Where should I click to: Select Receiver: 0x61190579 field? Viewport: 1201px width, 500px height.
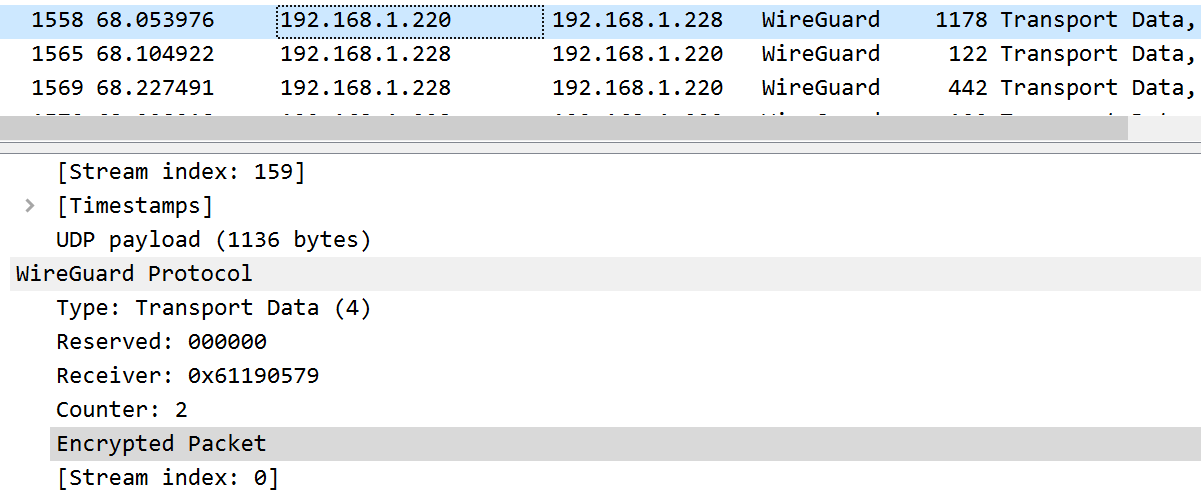[187, 376]
